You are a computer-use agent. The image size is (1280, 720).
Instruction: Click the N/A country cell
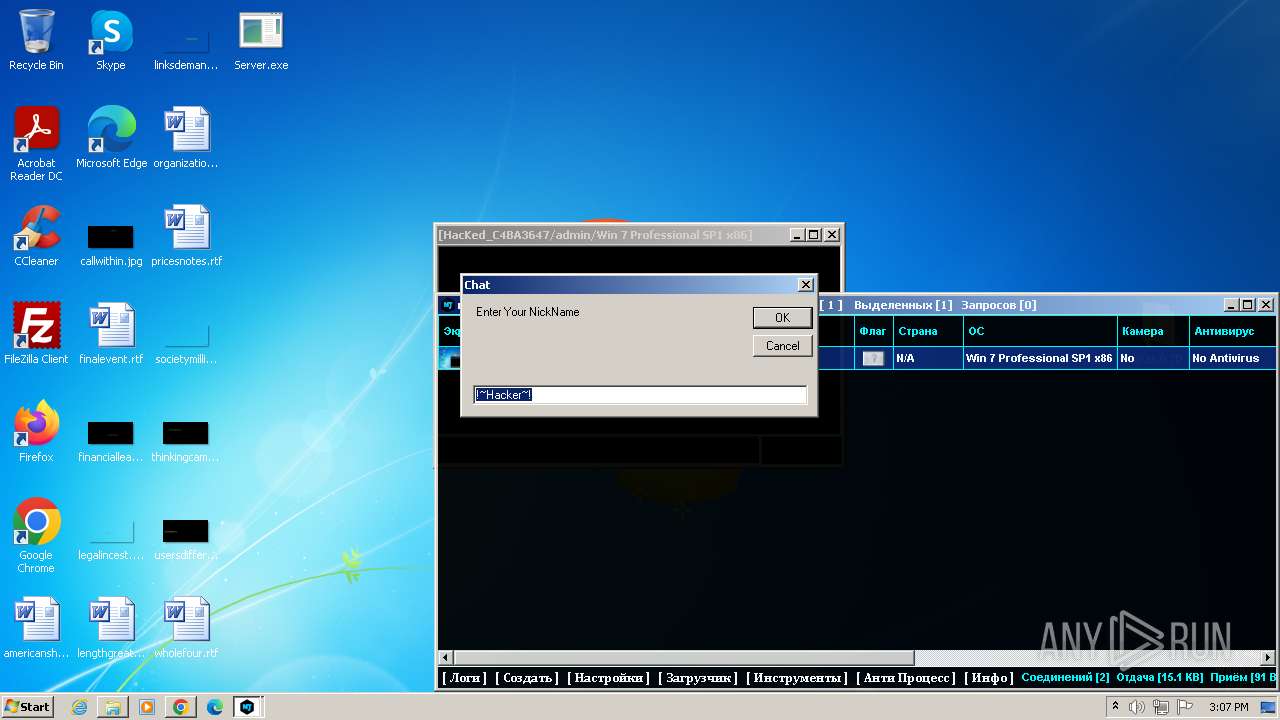pos(928,358)
